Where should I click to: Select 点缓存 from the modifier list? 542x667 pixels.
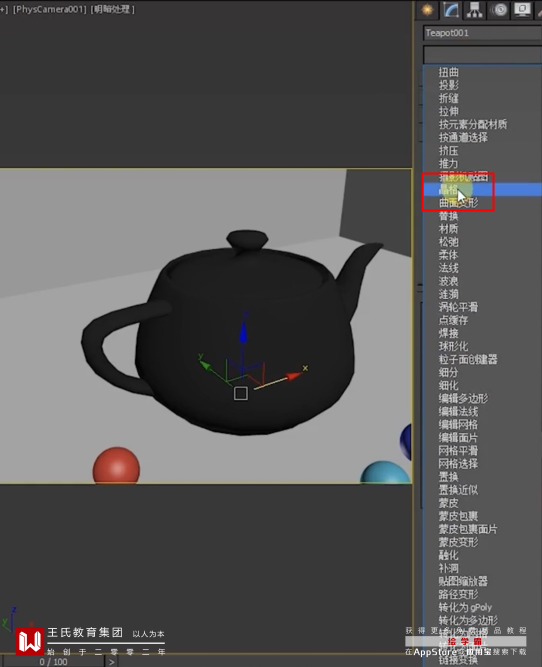pyautogui.click(x=454, y=320)
